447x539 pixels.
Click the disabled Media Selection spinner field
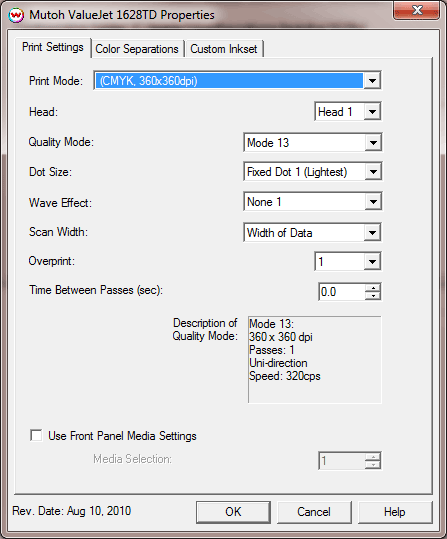coord(350,461)
